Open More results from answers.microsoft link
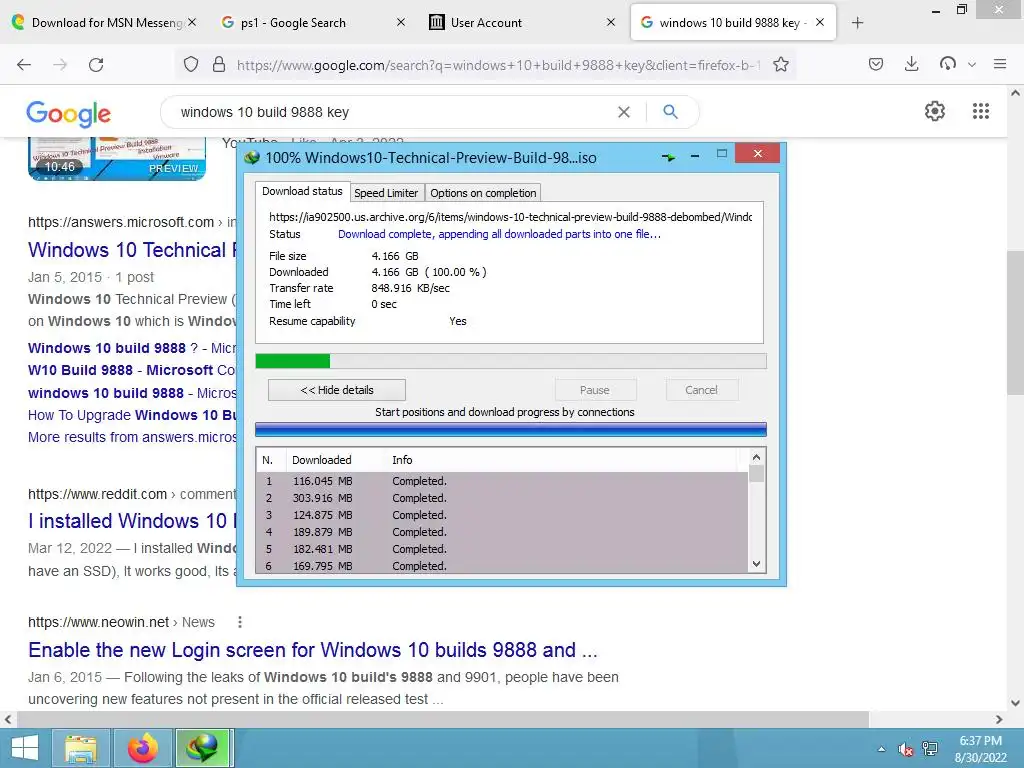This screenshot has width=1024, height=768. tap(132, 437)
